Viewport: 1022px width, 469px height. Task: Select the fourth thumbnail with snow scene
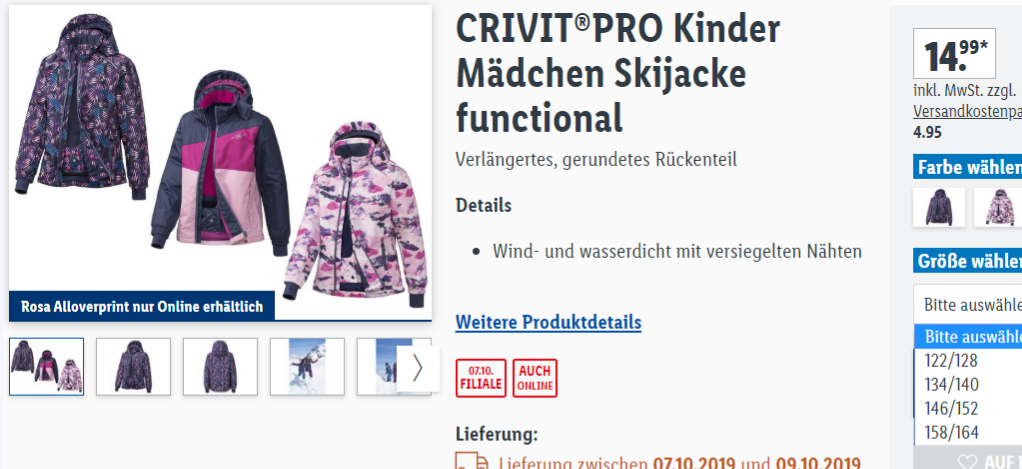307,367
